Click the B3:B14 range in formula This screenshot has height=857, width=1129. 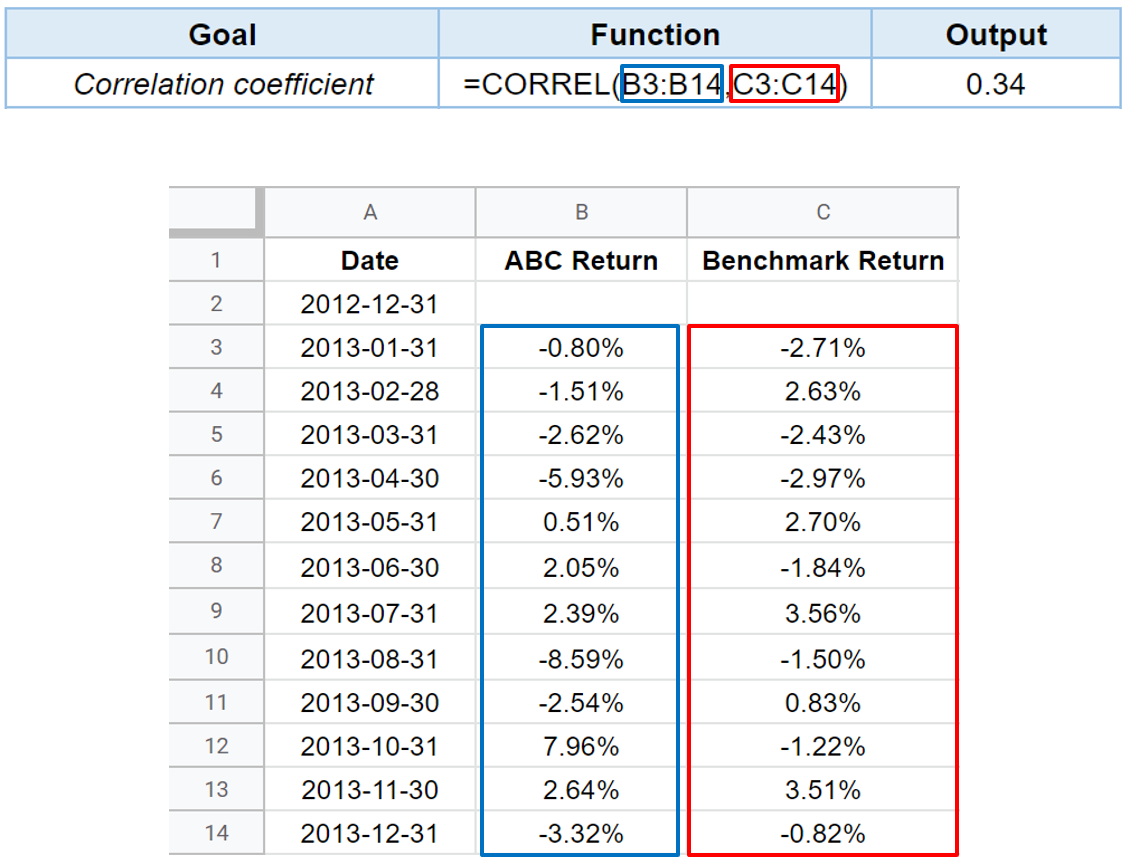671,84
